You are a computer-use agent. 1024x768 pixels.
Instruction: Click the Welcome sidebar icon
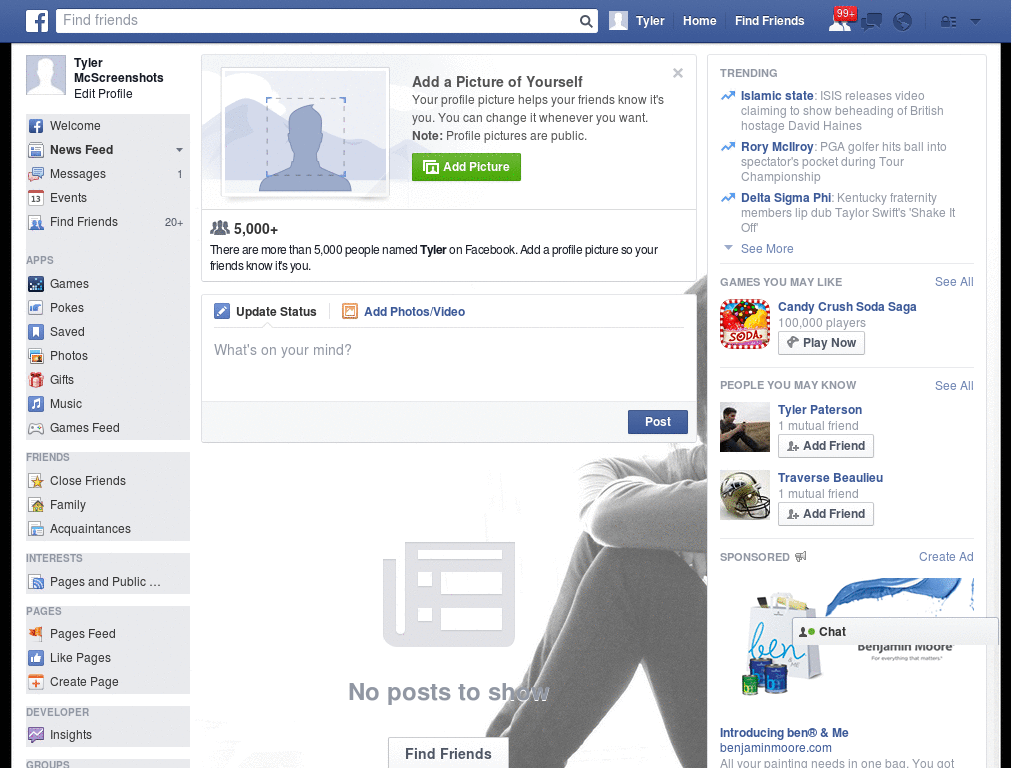[36, 126]
